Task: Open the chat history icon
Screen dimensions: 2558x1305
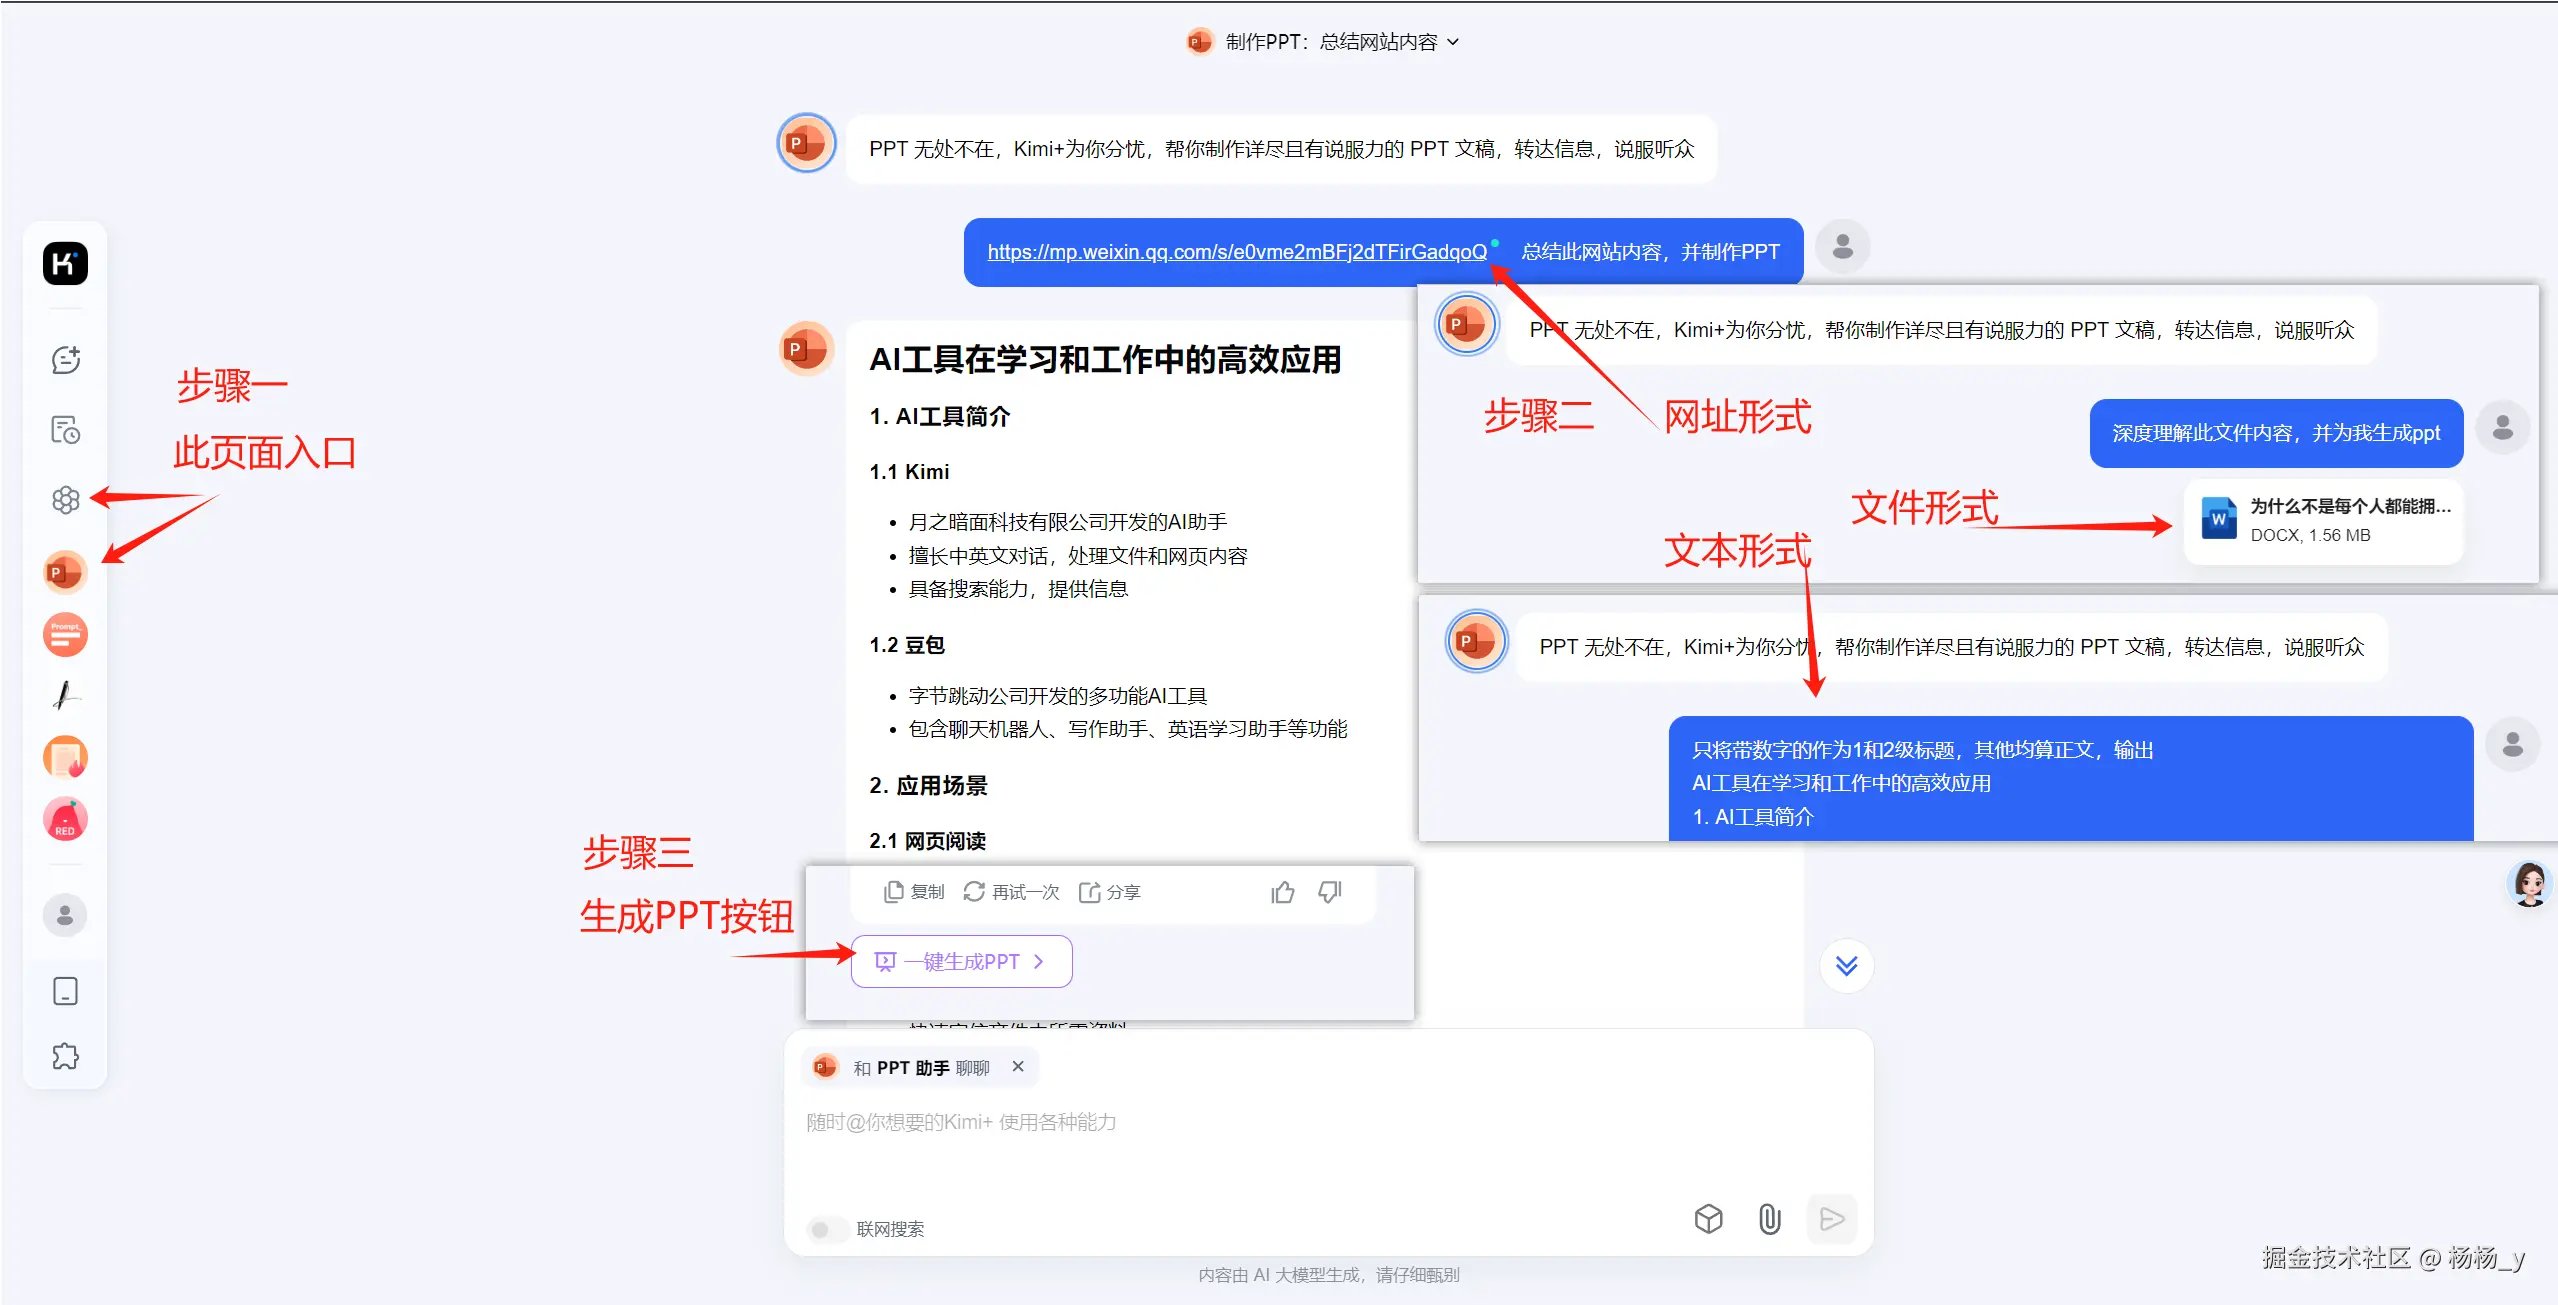Action: pyautogui.click(x=65, y=430)
